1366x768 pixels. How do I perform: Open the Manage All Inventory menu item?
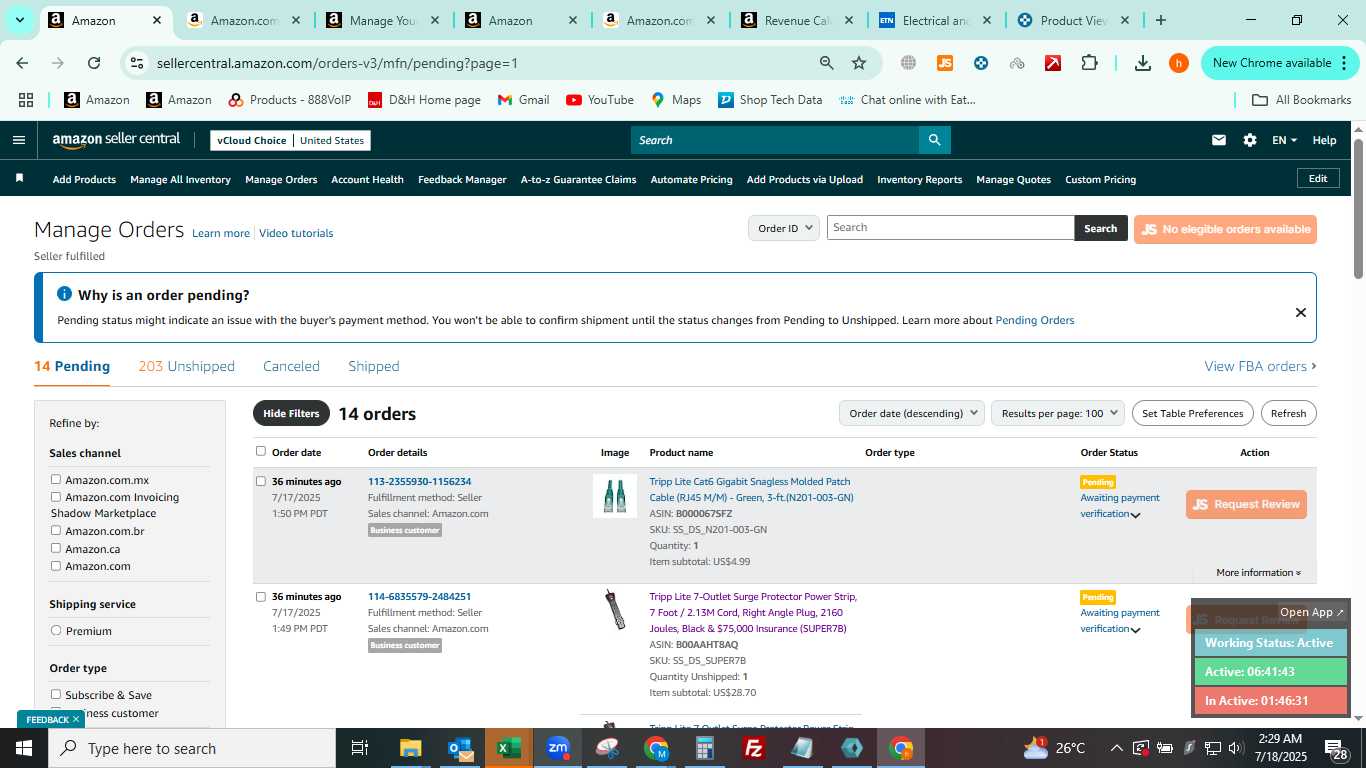180,179
